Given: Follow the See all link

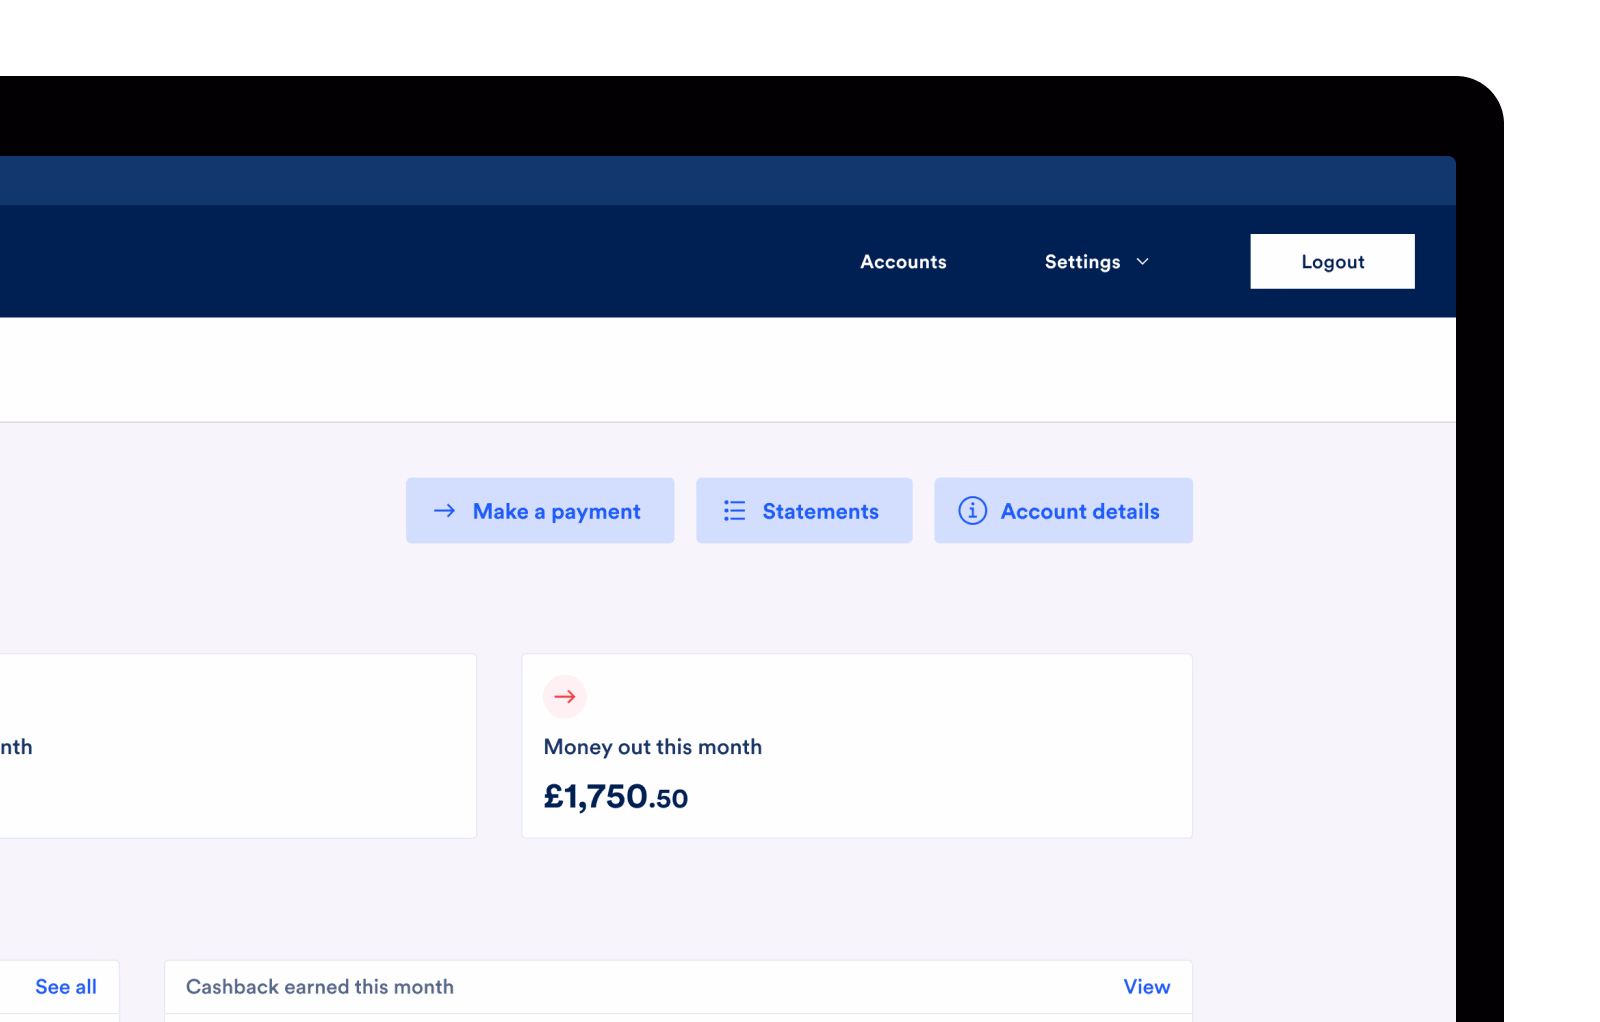Looking at the screenshot, I should pos(66,987).
